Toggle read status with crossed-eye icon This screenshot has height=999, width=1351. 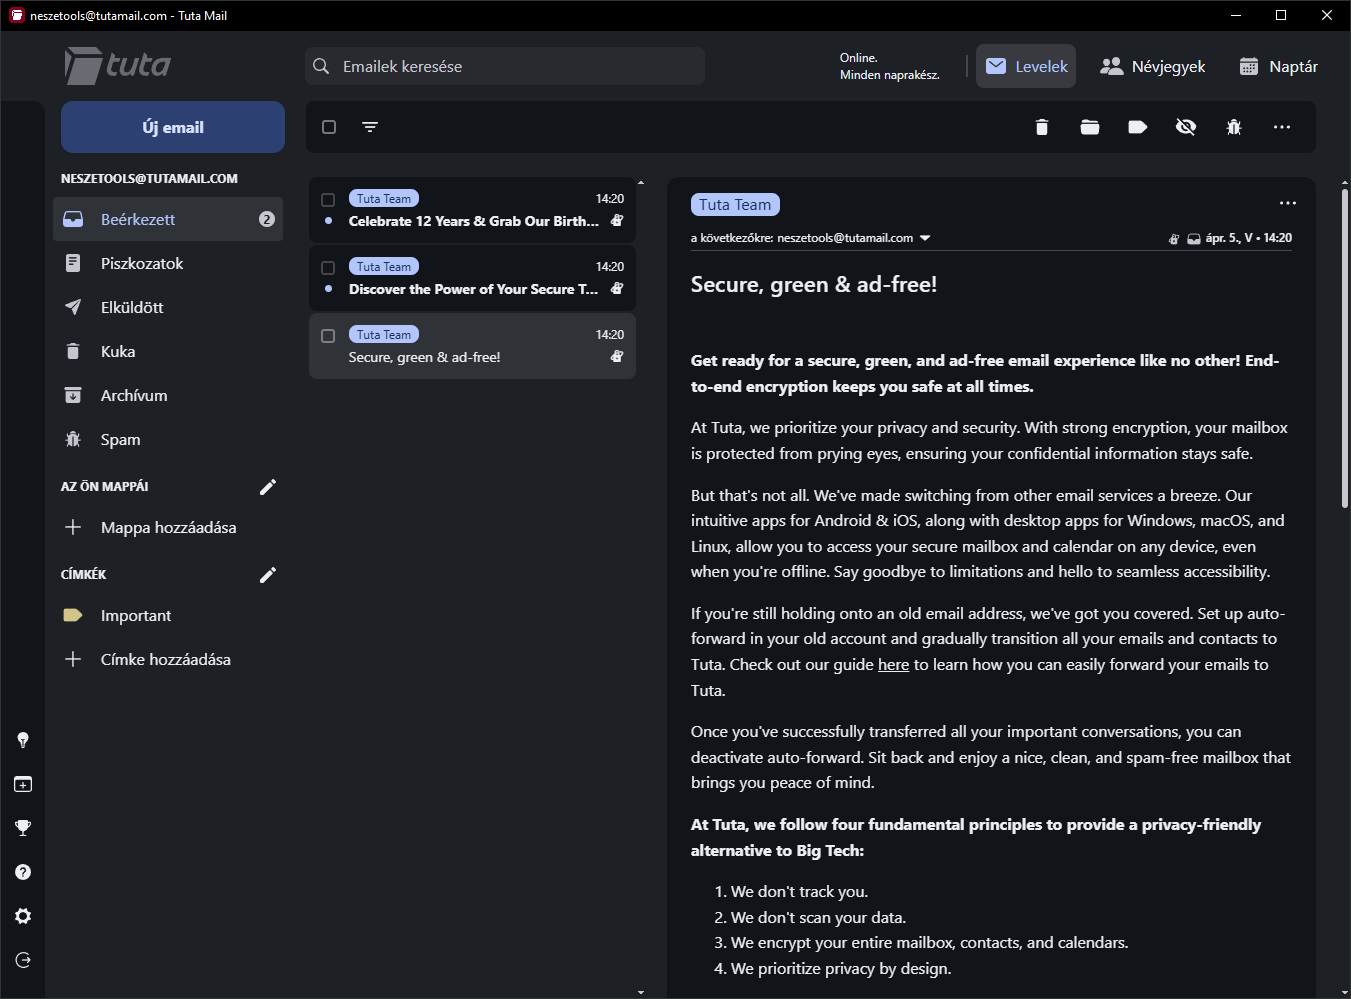tap(1186, 127)
